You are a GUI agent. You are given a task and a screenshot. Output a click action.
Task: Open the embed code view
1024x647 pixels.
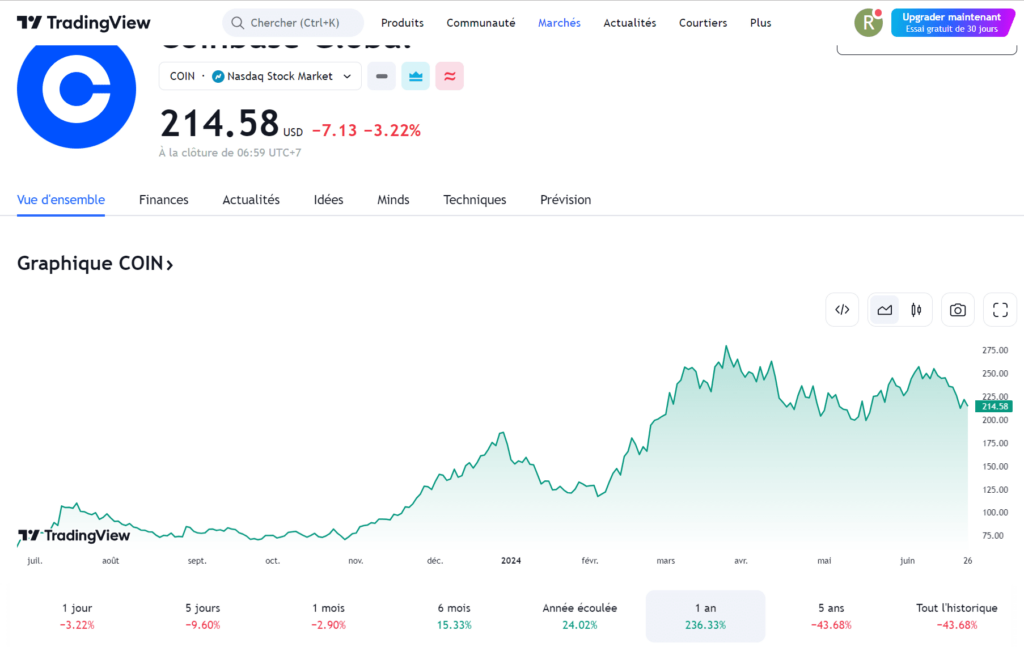point(841,310)
